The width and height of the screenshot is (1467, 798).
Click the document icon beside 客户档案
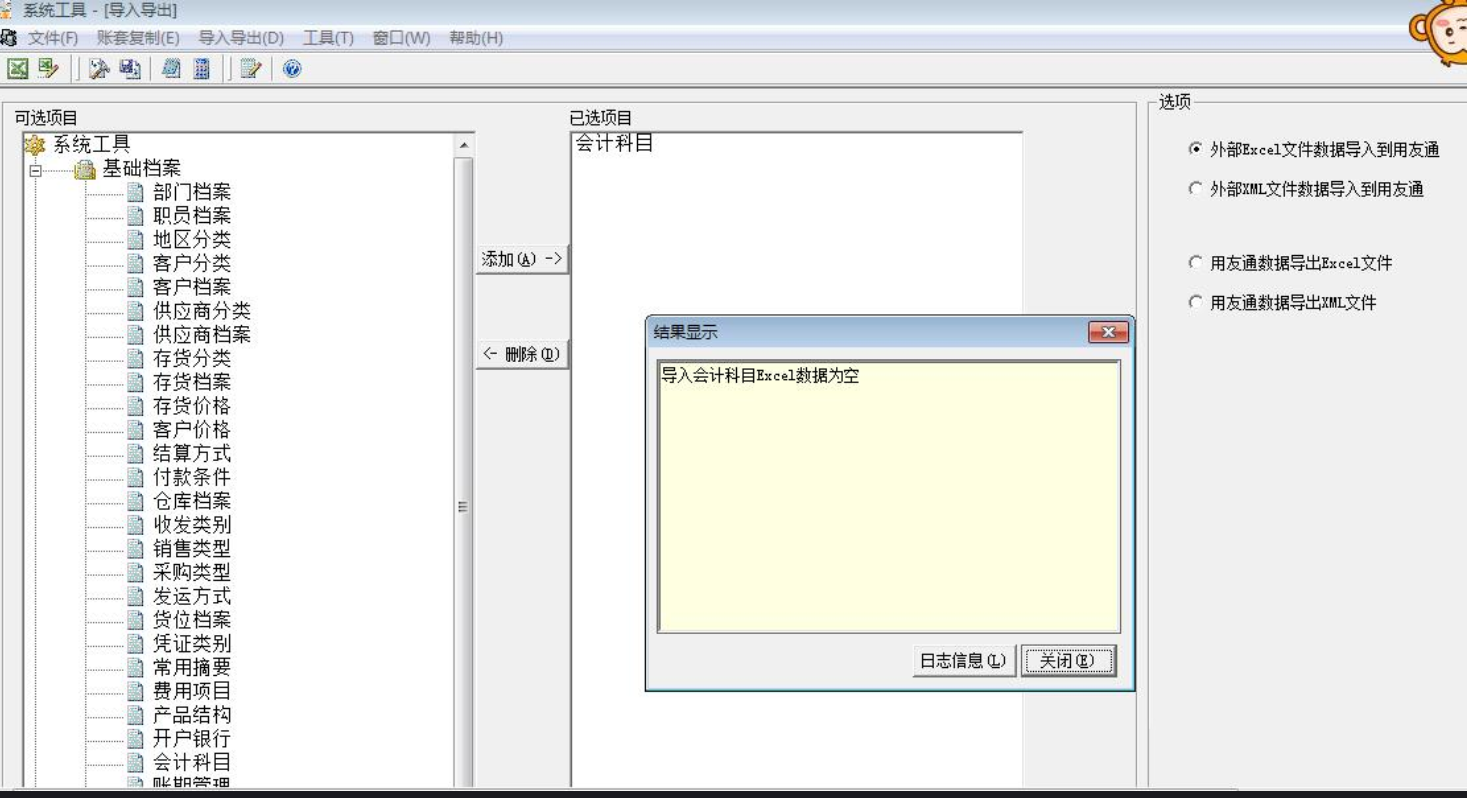coord(136,287)
